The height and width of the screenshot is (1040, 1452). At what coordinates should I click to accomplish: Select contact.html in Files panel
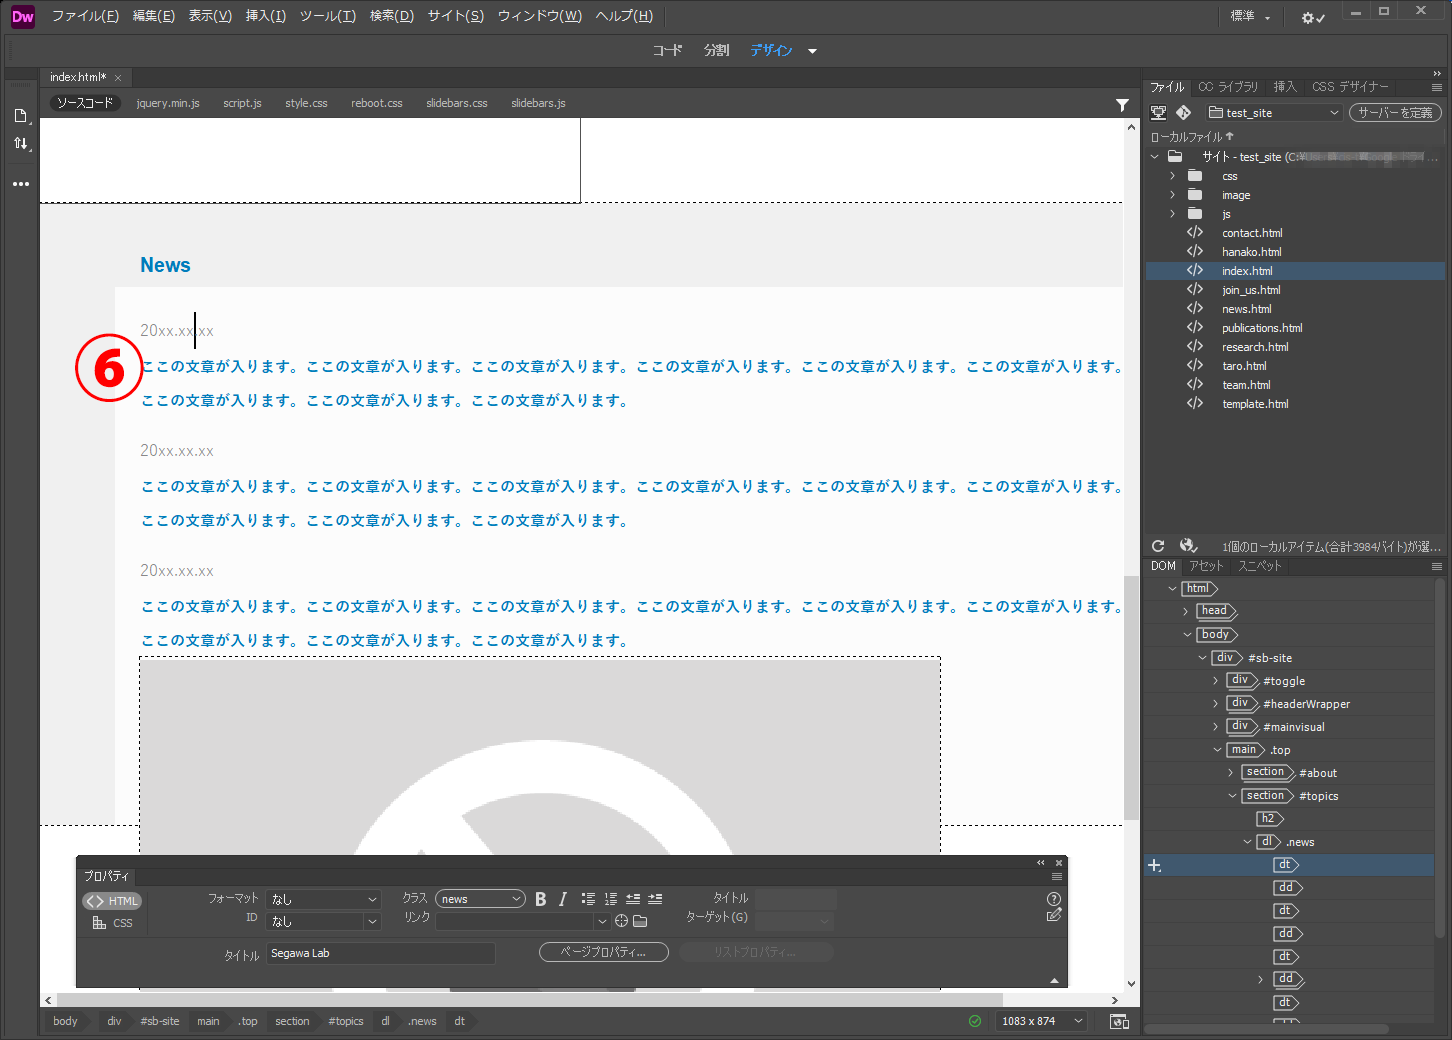(x=1251, y=233)
